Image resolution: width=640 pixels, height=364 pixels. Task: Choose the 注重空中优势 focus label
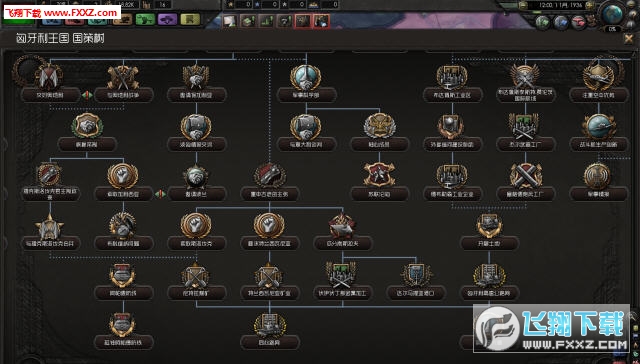pyautogui.click(x=599, y=95)
